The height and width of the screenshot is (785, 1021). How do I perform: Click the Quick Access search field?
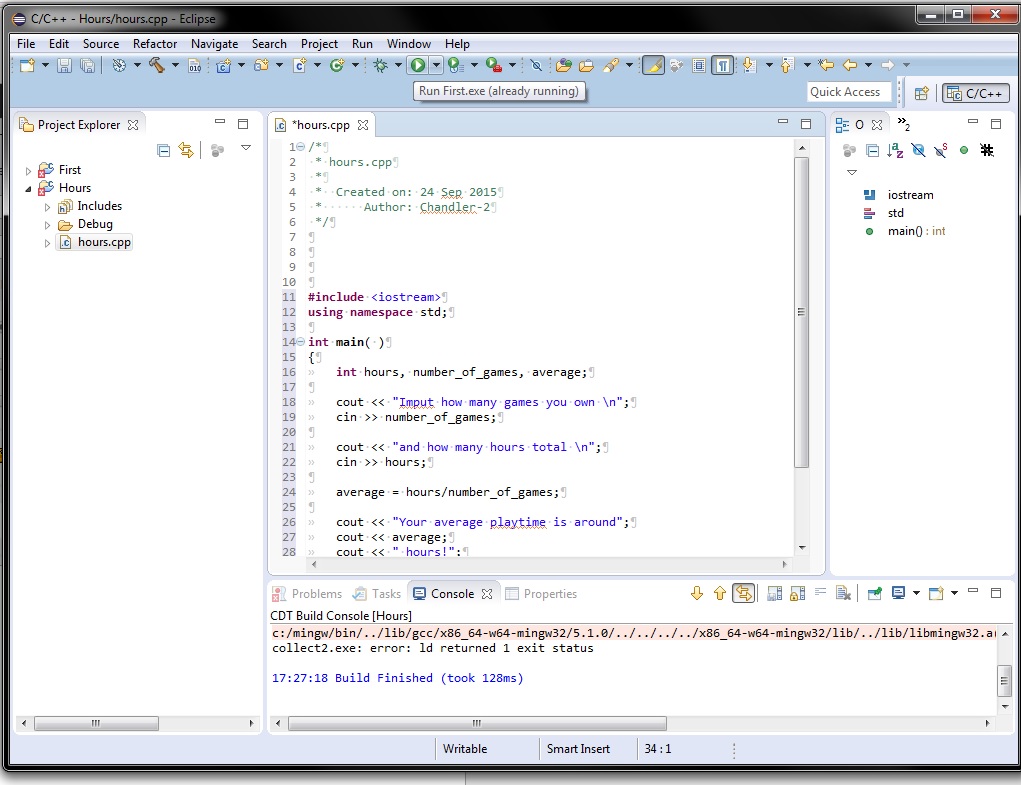pos(845,92)
